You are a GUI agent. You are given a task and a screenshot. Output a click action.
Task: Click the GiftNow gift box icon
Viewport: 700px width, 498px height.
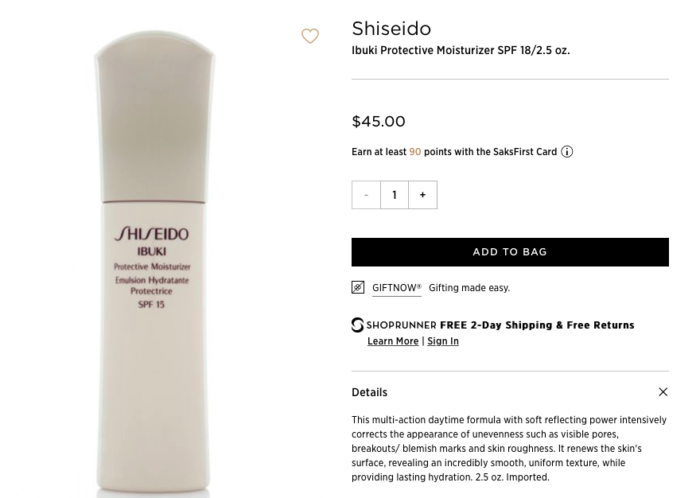point(358,287)
